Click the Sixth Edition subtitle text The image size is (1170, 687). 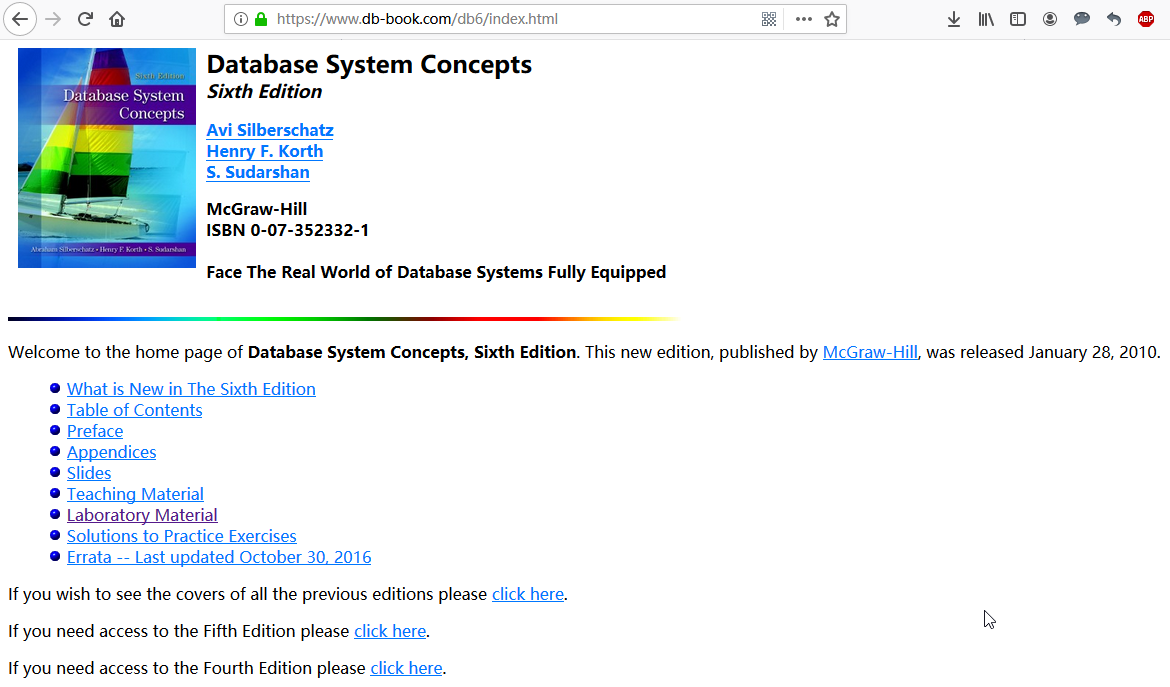coord(264,92)
